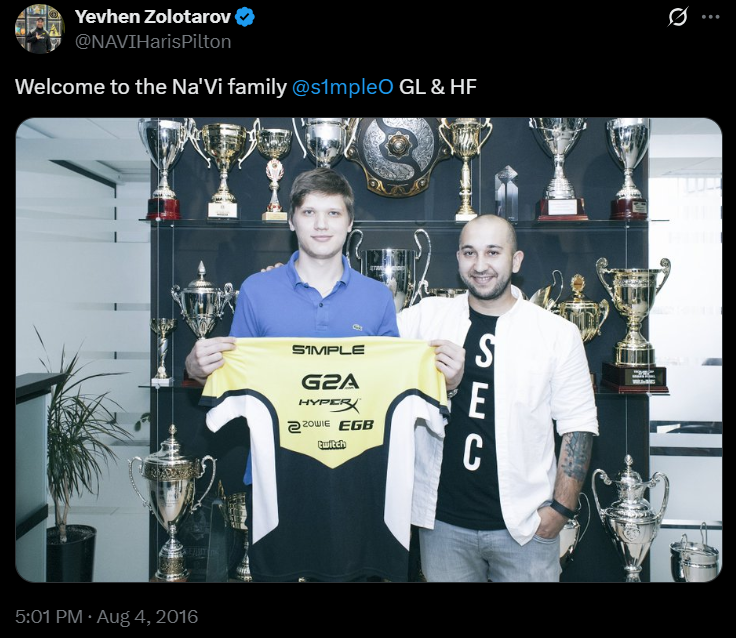The height and width of the screenshot is (638, 736).
Task: Click the Yevhen Zolotarov display name
Action: [x=153, y=17]
